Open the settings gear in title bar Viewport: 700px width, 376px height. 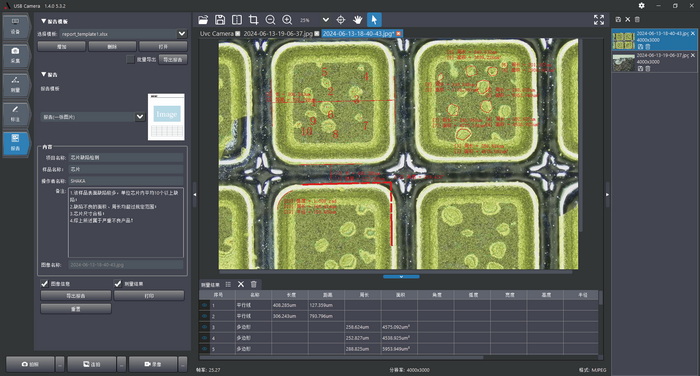[x=642, y=5]
